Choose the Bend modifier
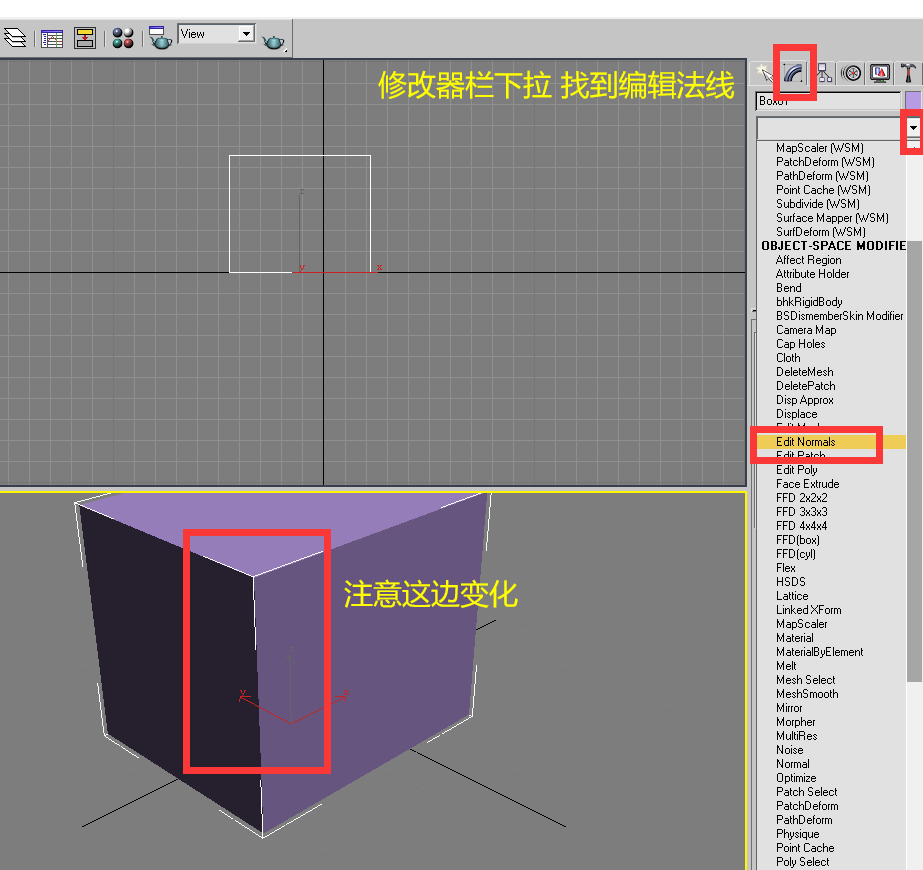 (789, 288)
